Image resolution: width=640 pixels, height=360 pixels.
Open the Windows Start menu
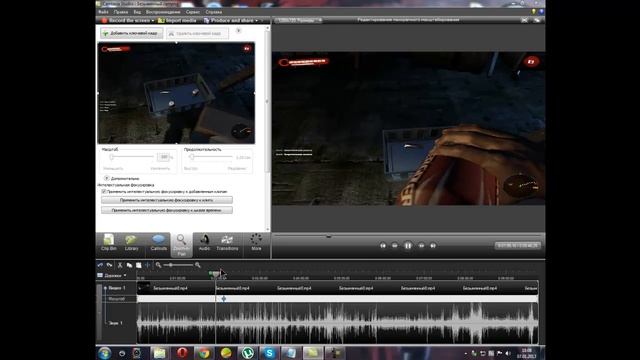point(104,353)
